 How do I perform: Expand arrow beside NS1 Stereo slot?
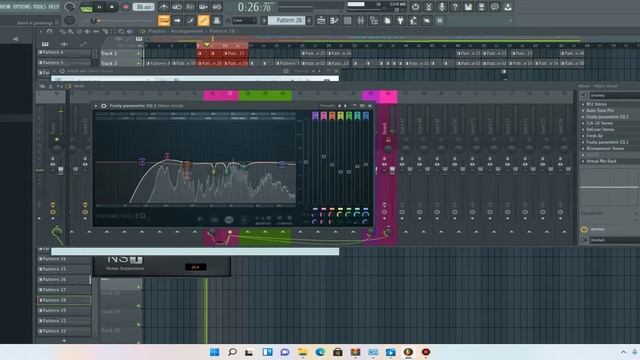tap(583, 104)
